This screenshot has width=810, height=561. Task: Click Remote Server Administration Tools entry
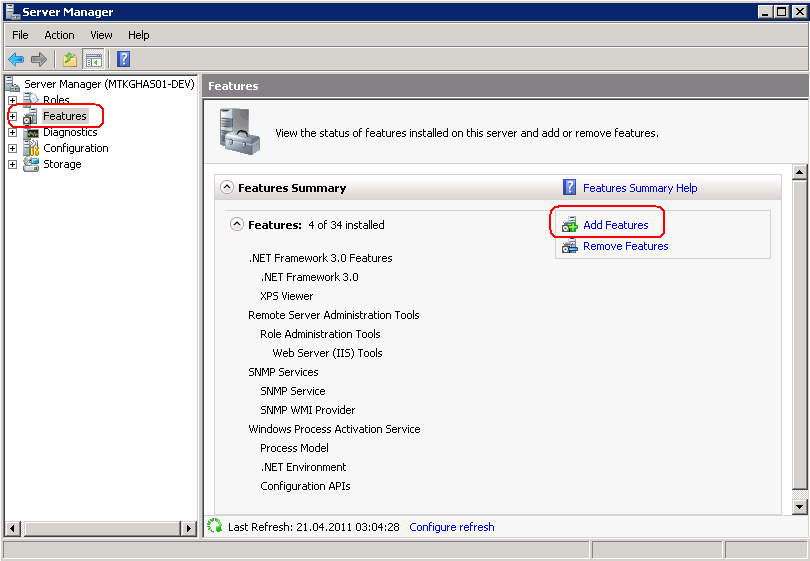point(334,315)
